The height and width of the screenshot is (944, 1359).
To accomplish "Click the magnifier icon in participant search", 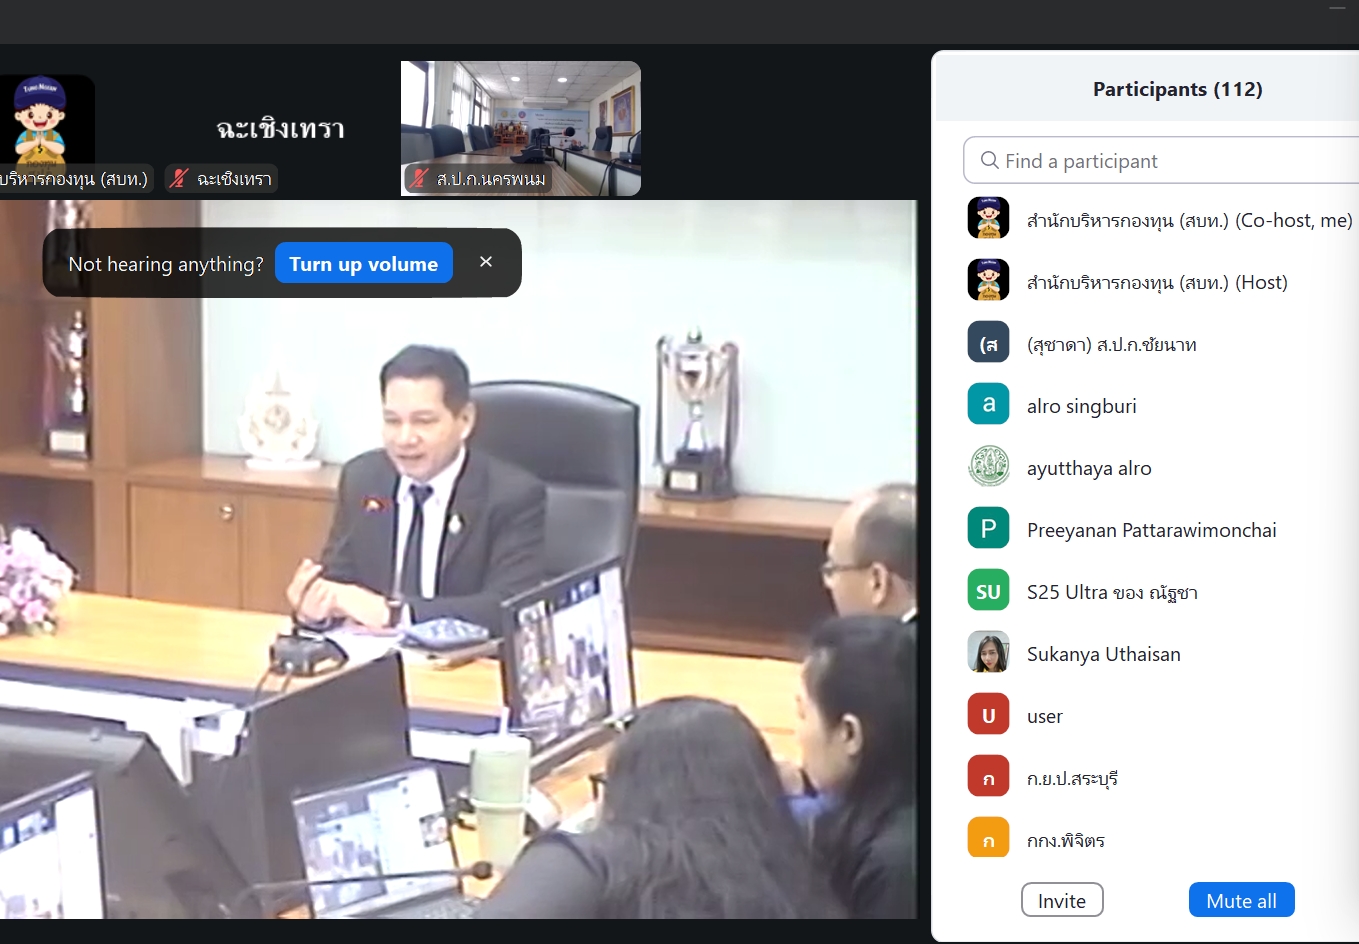I will (989, 161).
